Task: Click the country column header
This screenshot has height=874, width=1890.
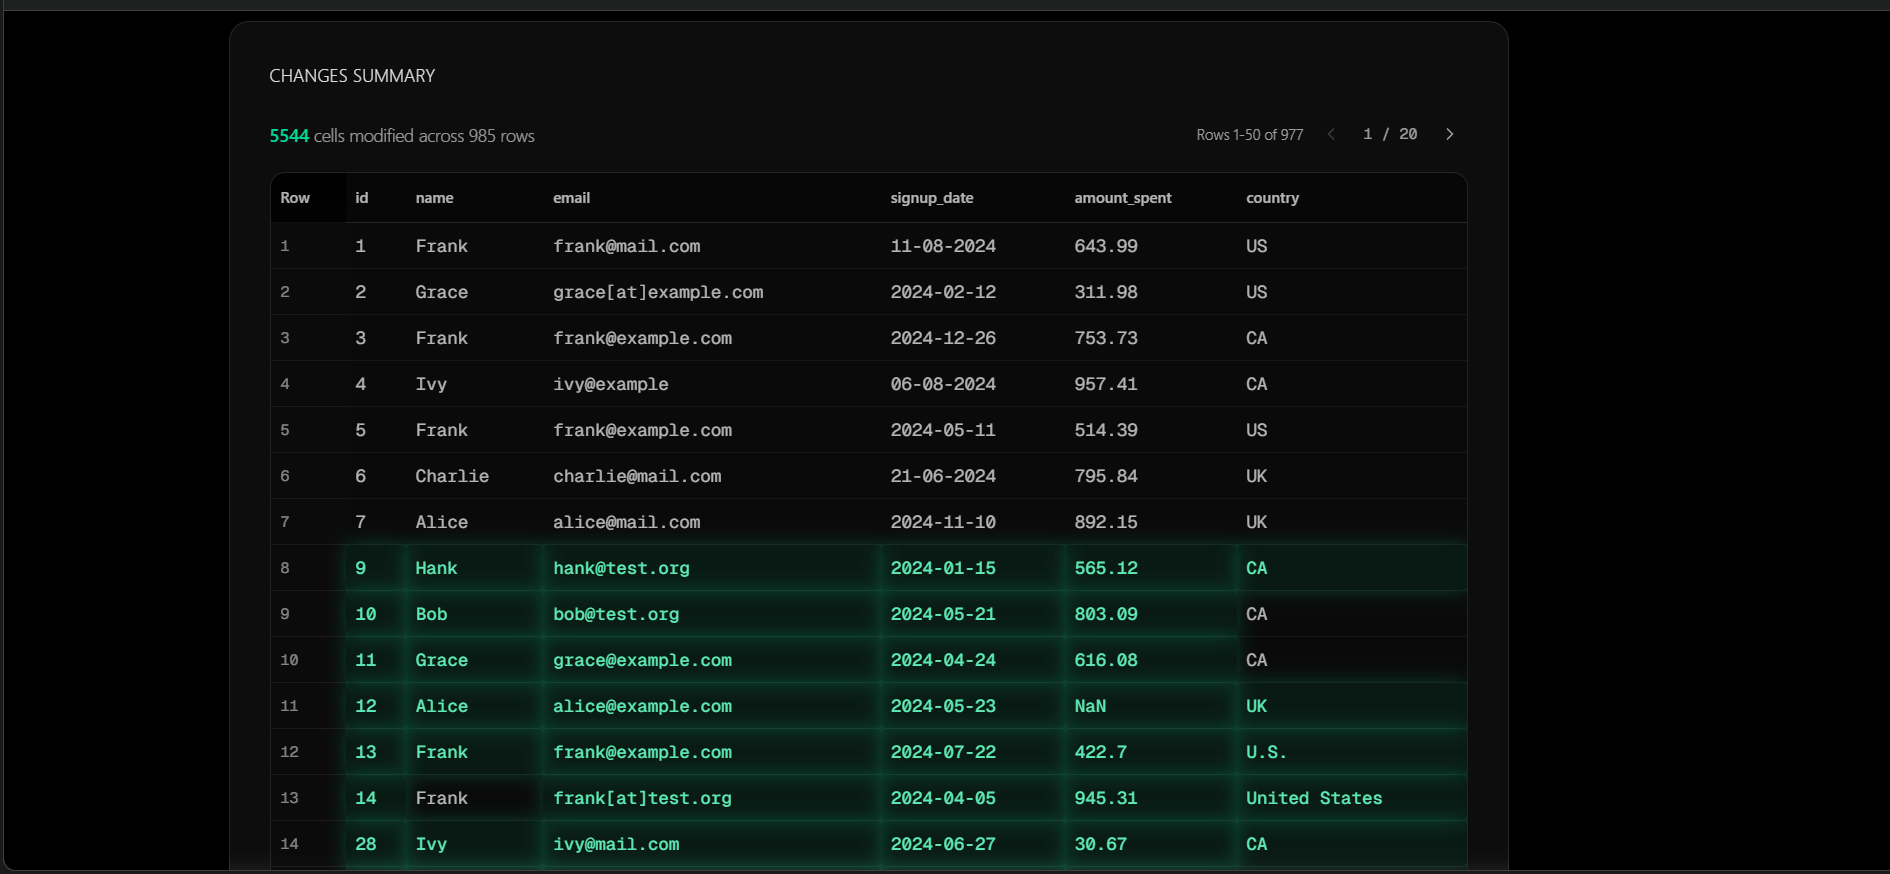Action: [x=1272, y=198]
